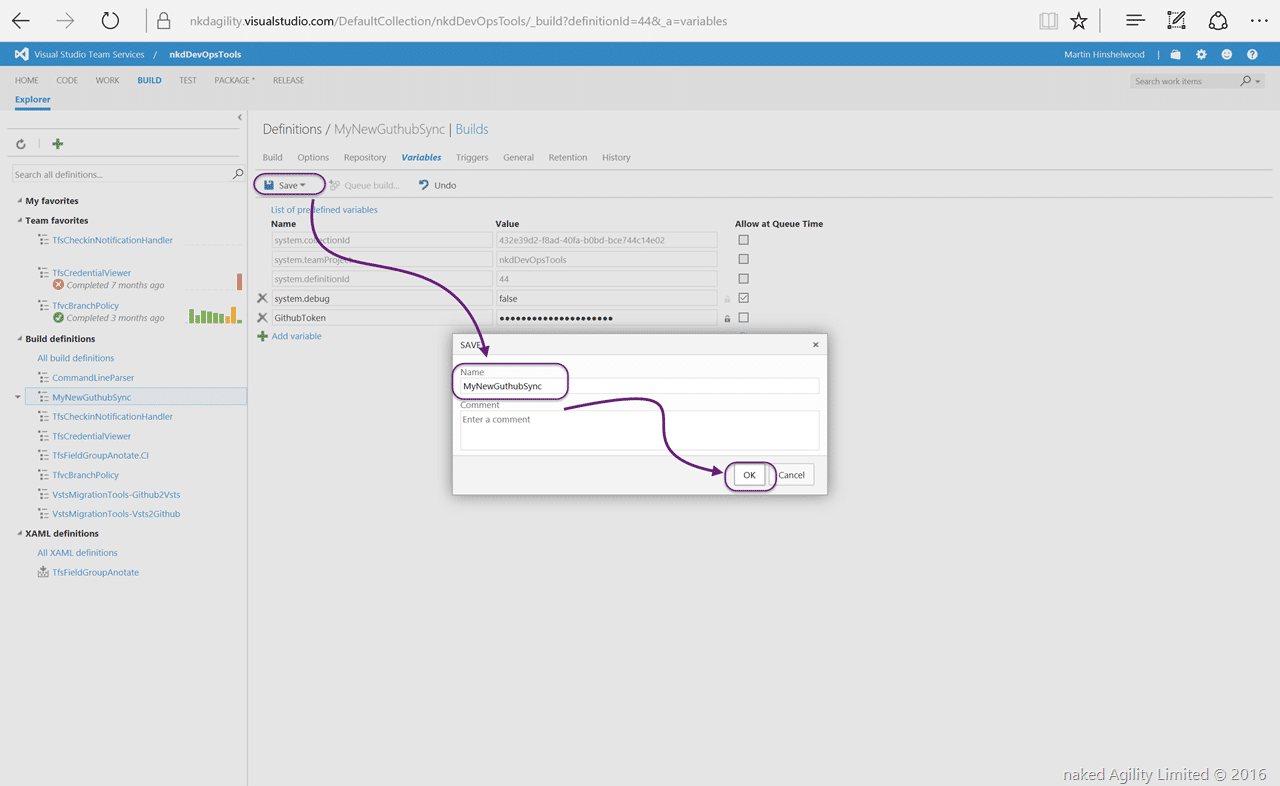Image resolution: width=1280 pixels, height=786 pixels.
Task: Open the RELEASE hub menu
Action: (288, 80)
